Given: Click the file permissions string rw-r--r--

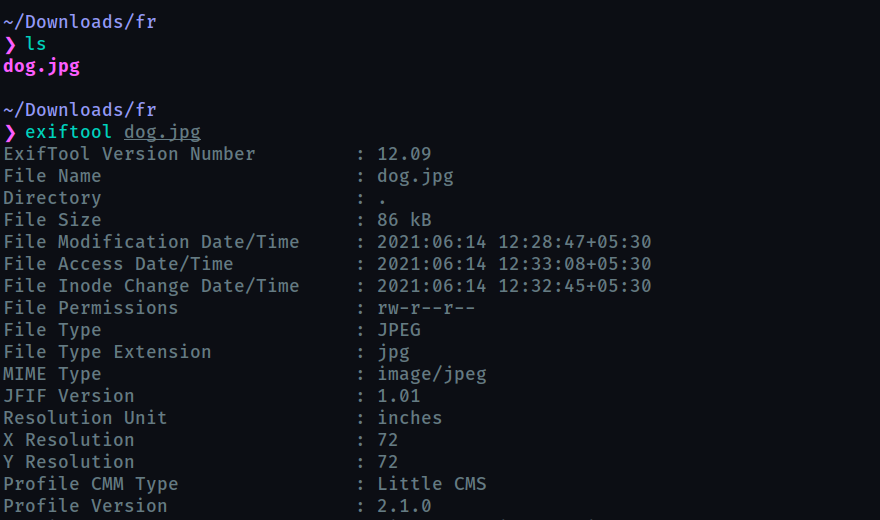Looking at the screenshot, I should pyautogui.click(x=426, y=308).
